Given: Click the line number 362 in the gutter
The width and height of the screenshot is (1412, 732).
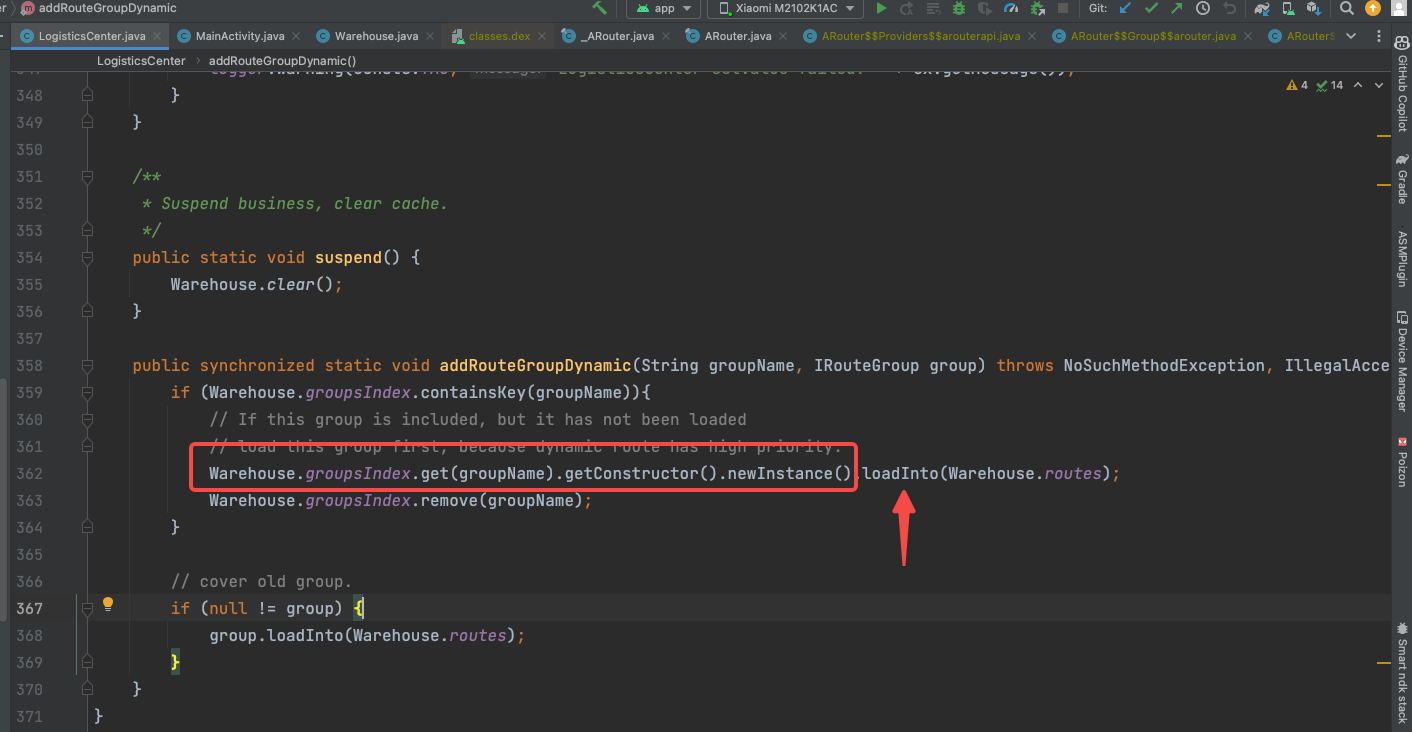Looking at the screenshot, I should tap(28, 473).
